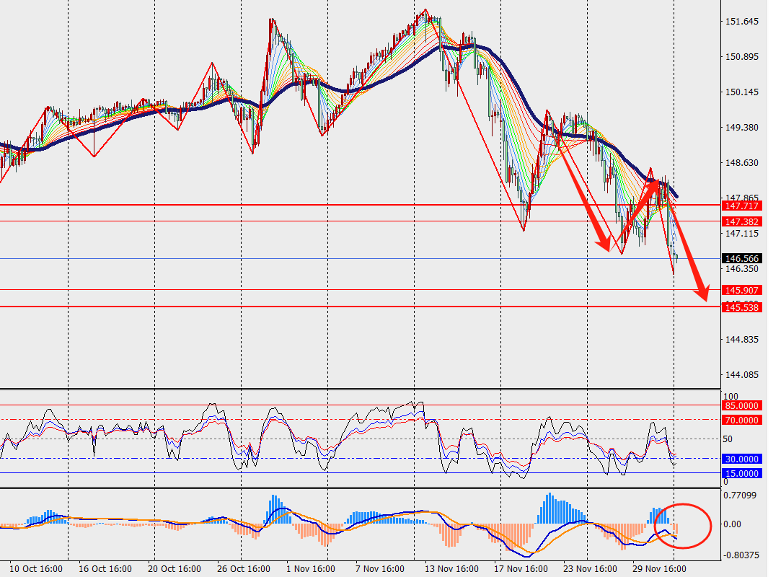Screen dimensions: 770x580
Task: Click the MACD scale value -0.80375
Action: tap(740, 555)
